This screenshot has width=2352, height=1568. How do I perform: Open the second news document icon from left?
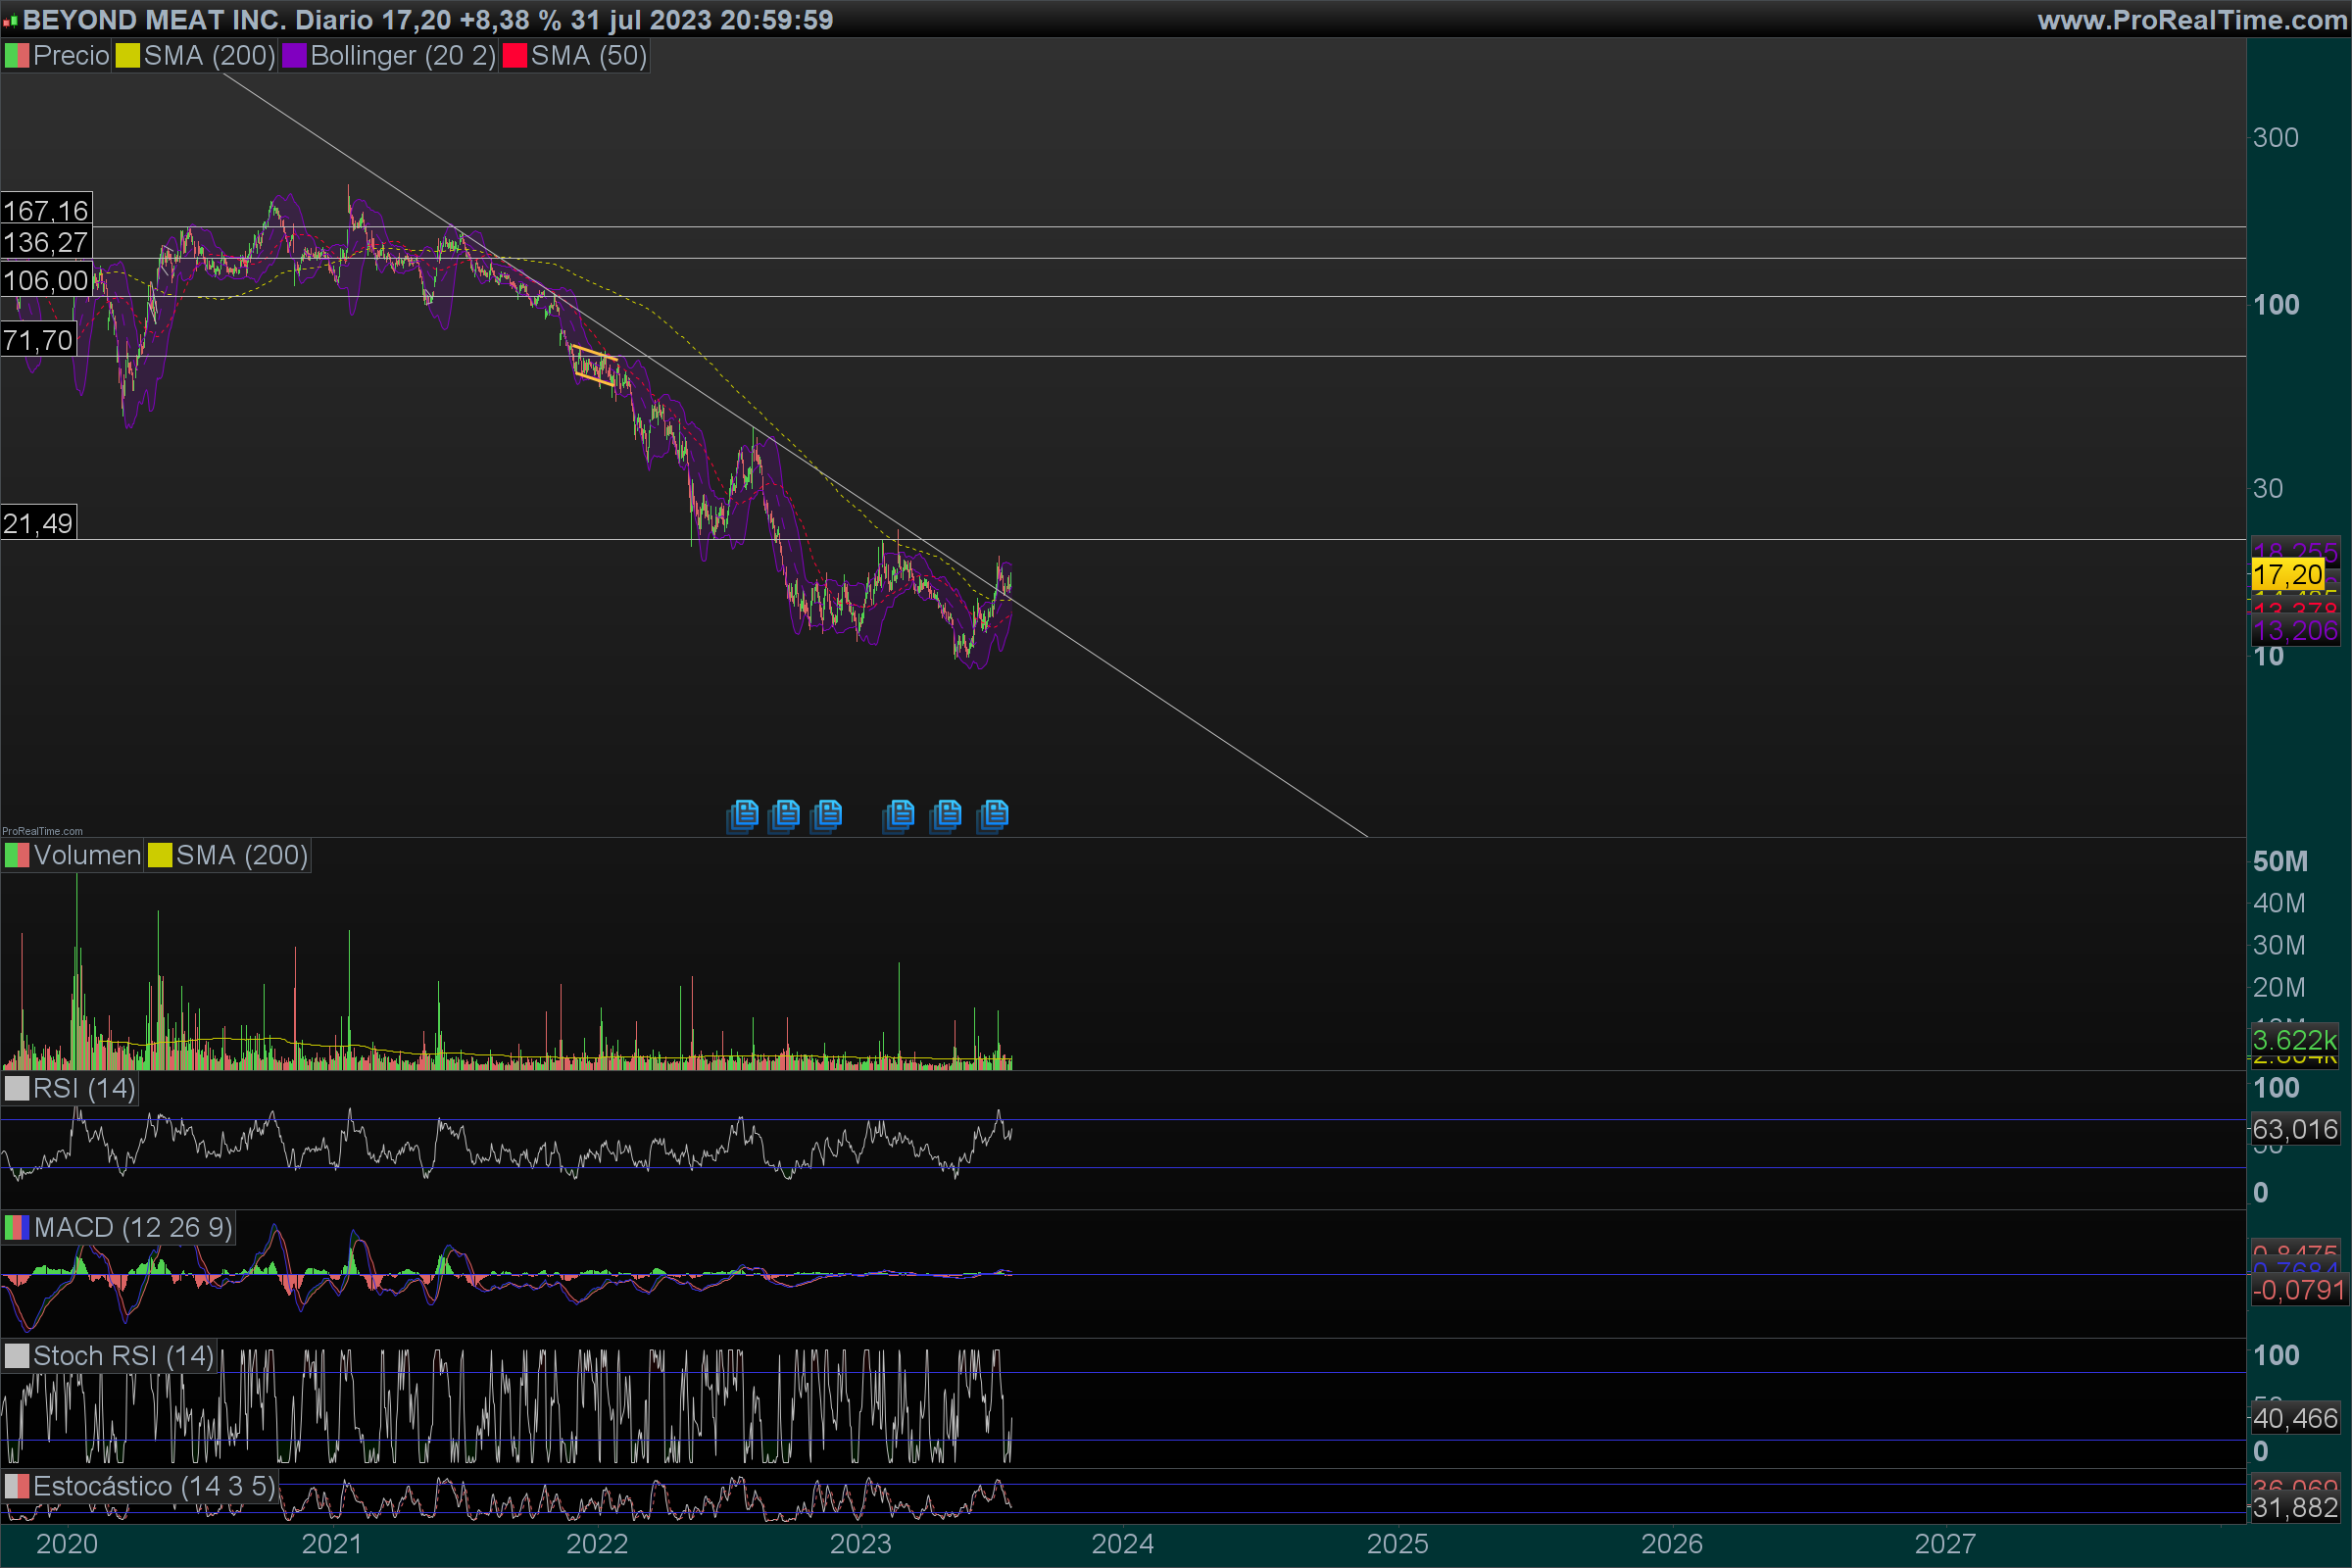(785, 815)
